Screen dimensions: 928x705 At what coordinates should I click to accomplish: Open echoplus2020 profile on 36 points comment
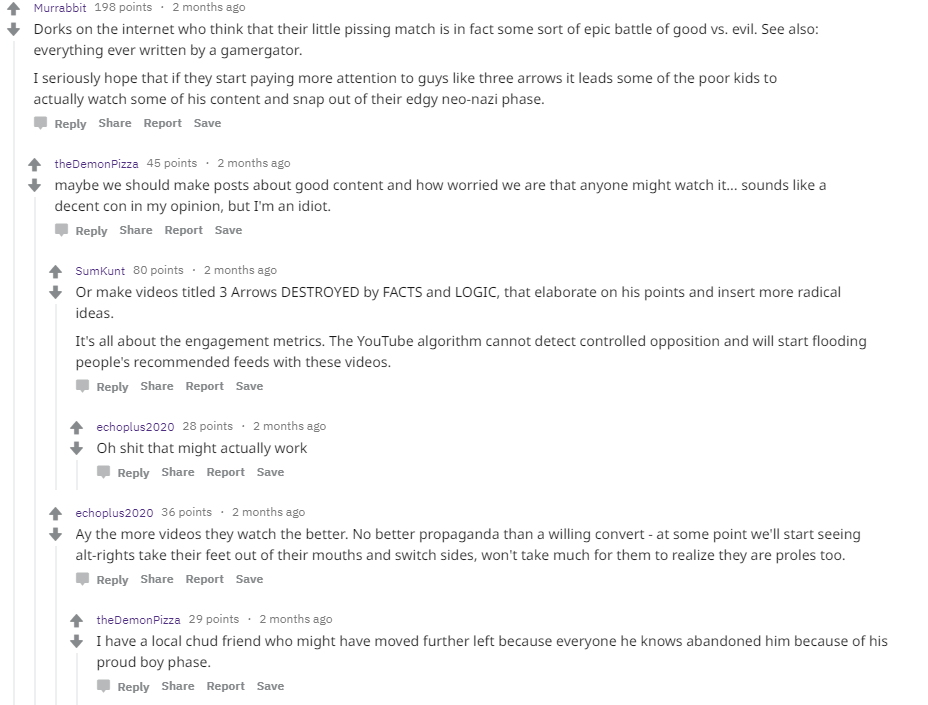pos(114,513)
